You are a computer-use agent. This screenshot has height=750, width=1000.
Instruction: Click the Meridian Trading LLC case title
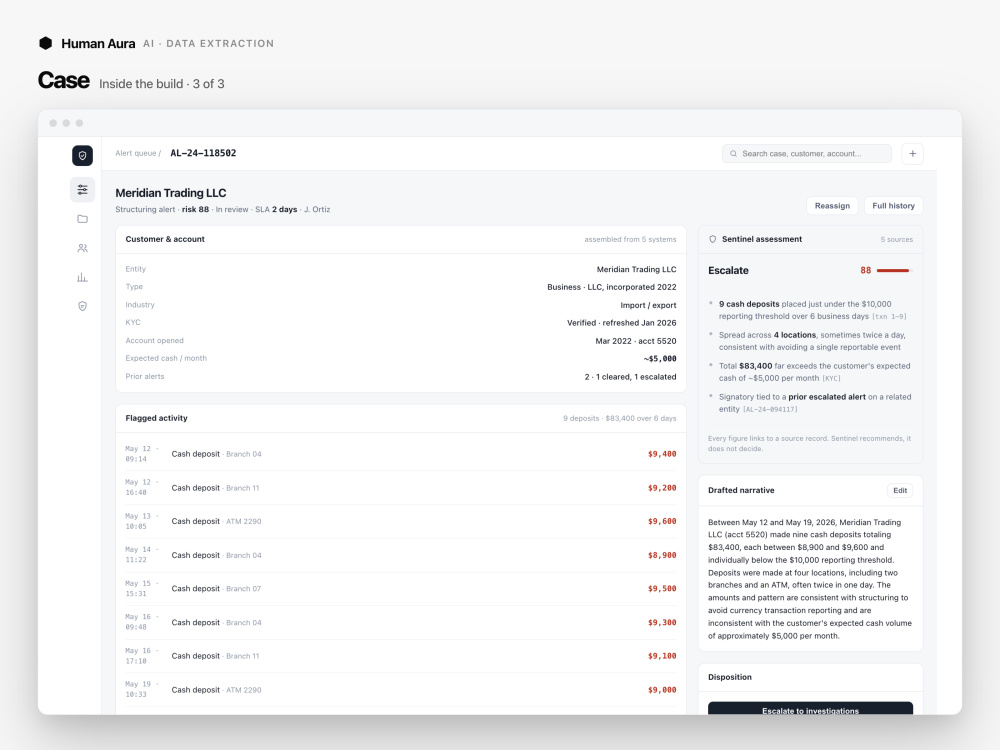pyautogui.click(x=171, y=193)
